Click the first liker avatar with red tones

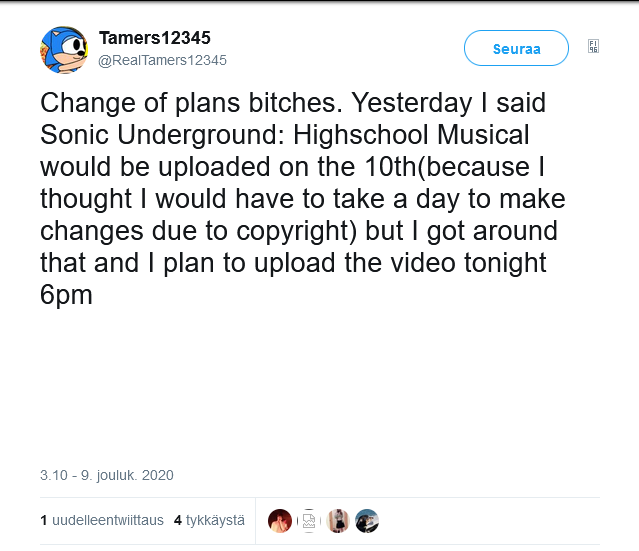tap(280, 521)
